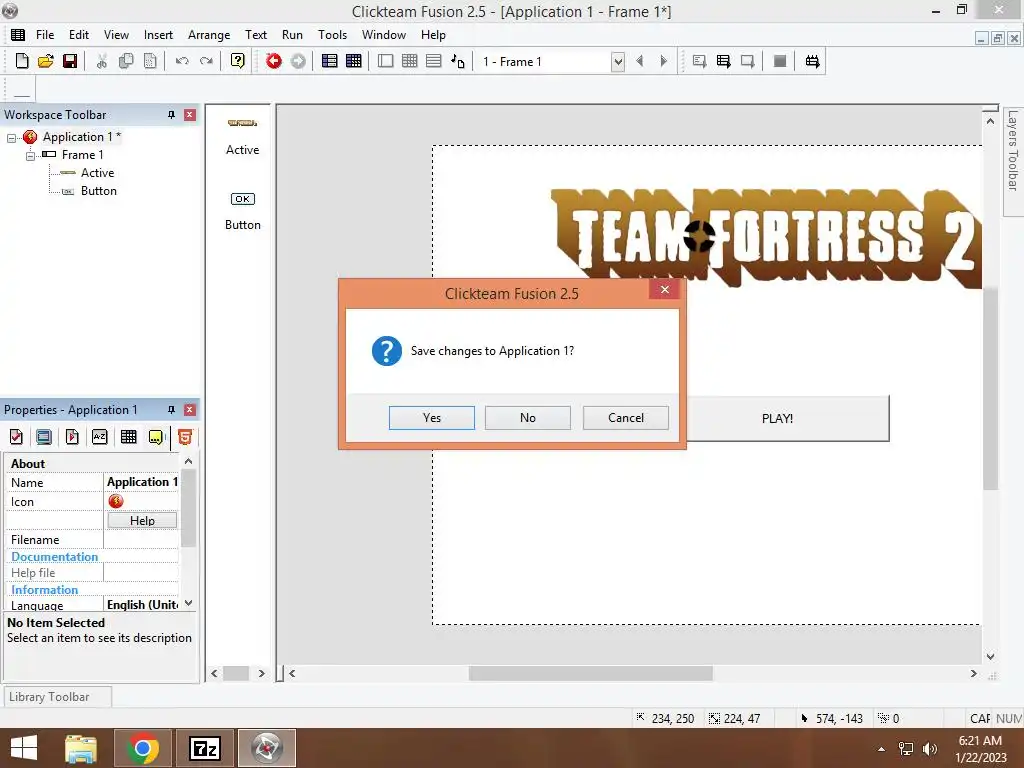Click the red Back arrow icon
Viewport: 1024px width, 768px height.
[x=274, y=61]
